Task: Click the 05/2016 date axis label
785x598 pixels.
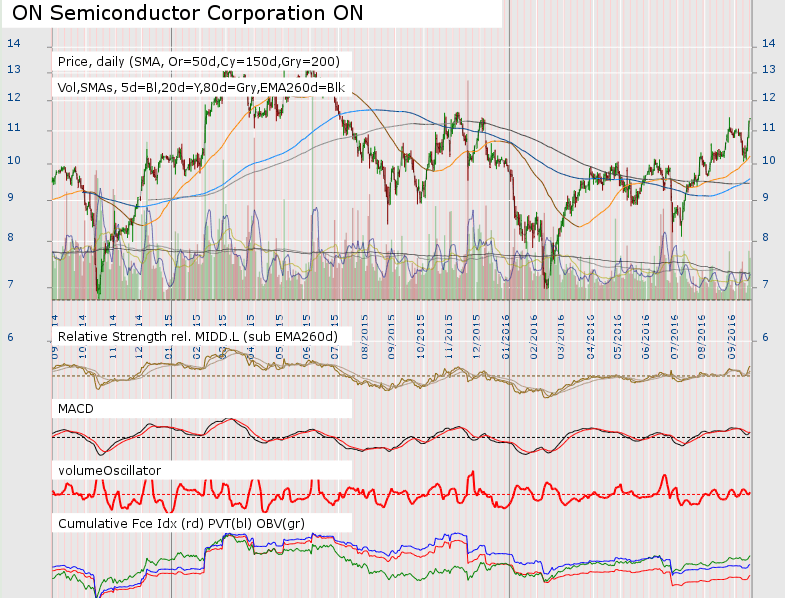Action: click(617, 337)
